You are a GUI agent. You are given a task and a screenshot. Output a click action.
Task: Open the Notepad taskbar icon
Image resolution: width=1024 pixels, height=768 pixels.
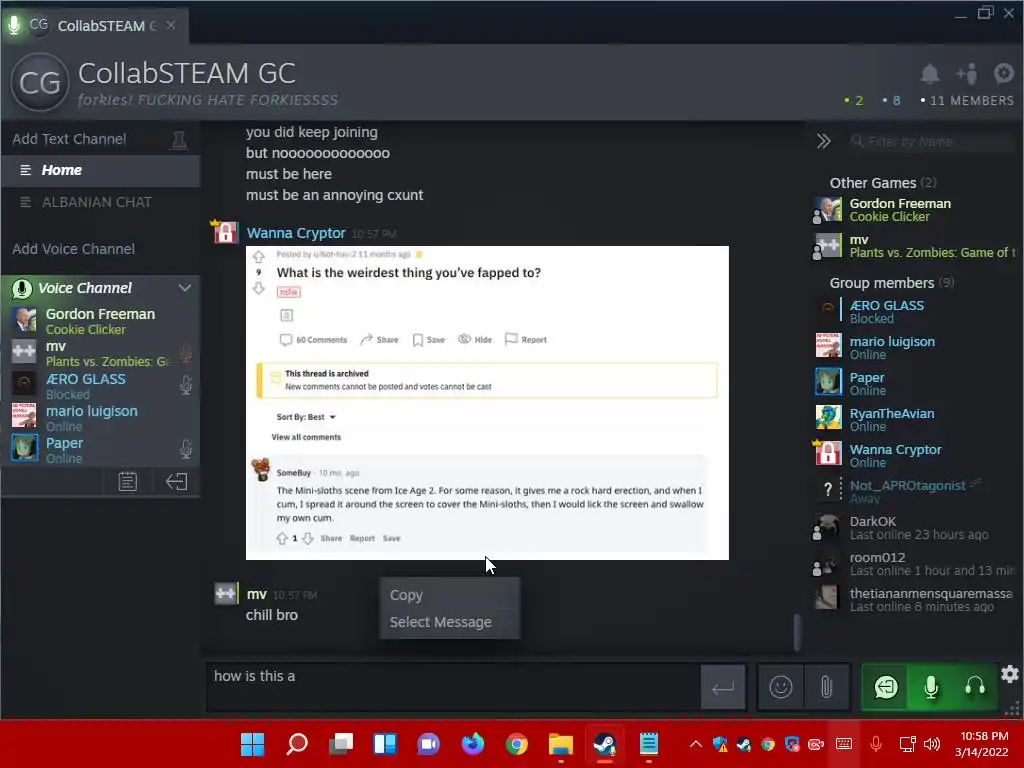coord(648,744)
